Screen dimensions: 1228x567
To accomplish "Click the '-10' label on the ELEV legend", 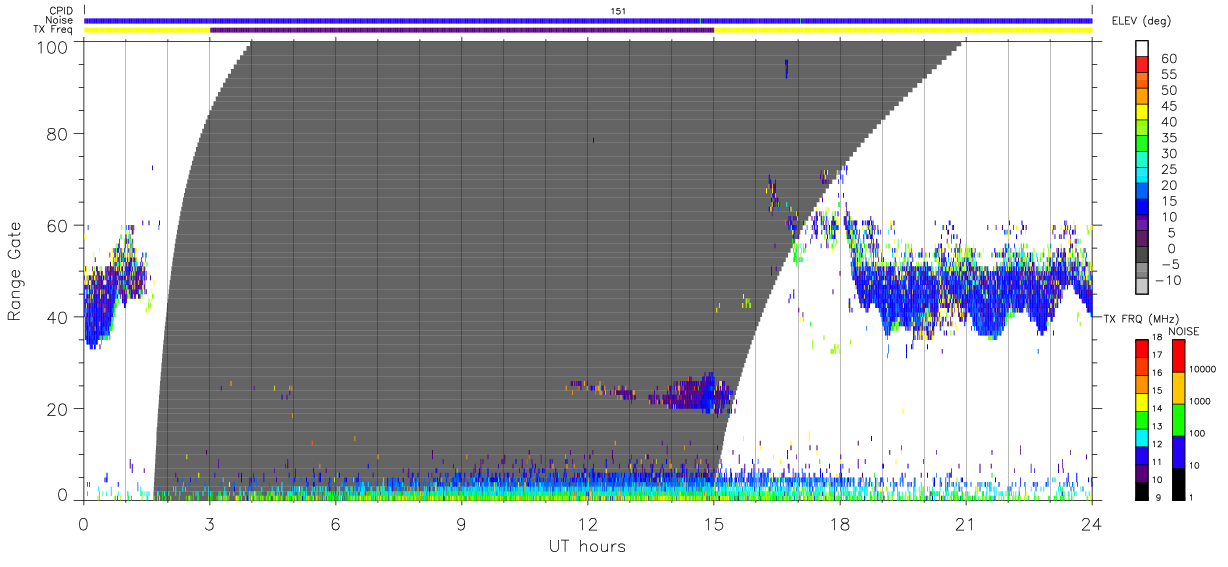I will pyautogui.click(x=1168, y=280).
